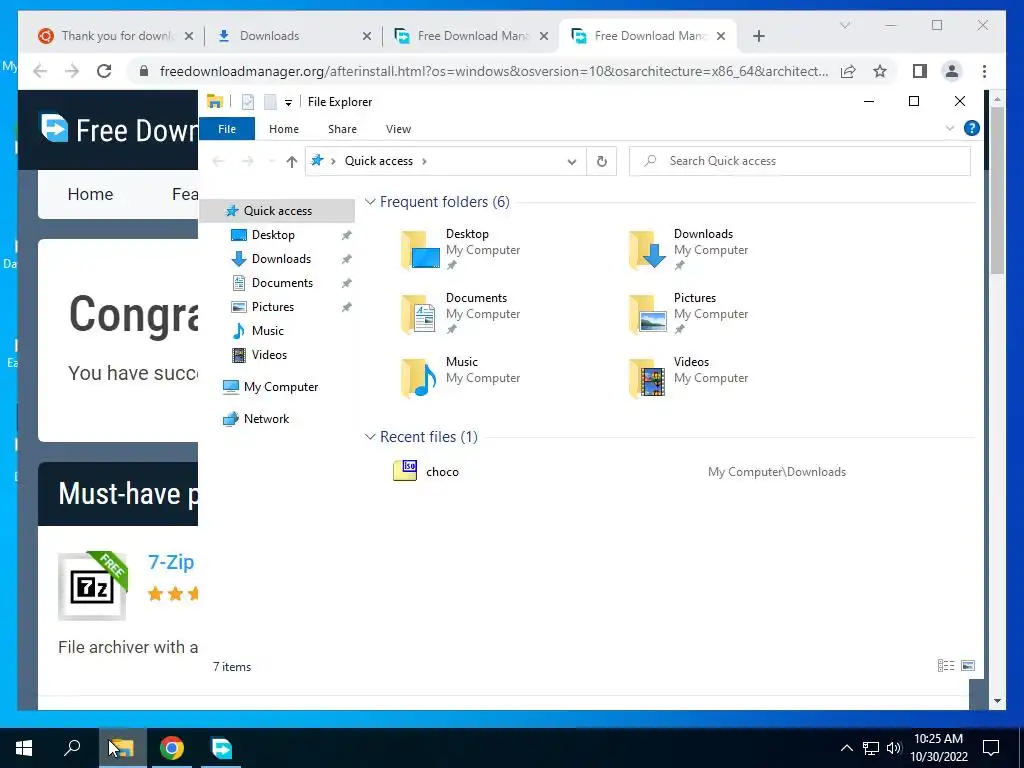Click Home link on Free Download Manager page

coord(90,194)
